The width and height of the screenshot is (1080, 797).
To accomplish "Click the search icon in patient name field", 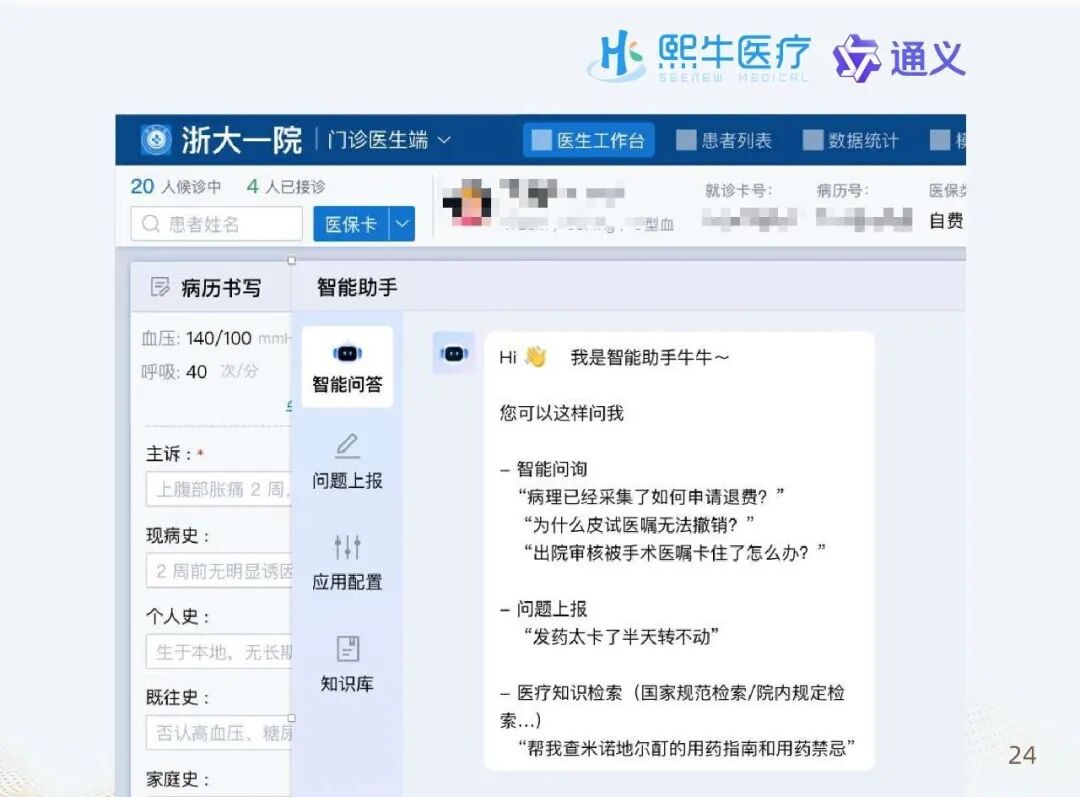I will [x=151, y=224].
